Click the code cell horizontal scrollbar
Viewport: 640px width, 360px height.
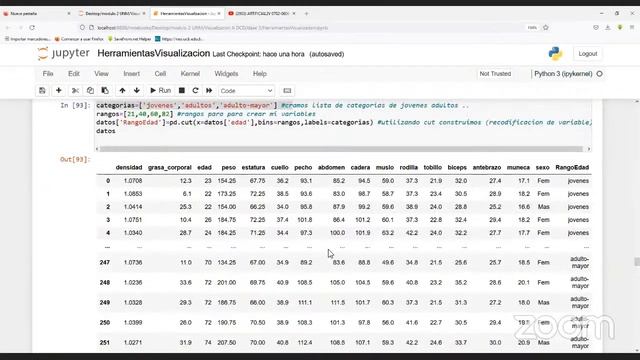341,149
